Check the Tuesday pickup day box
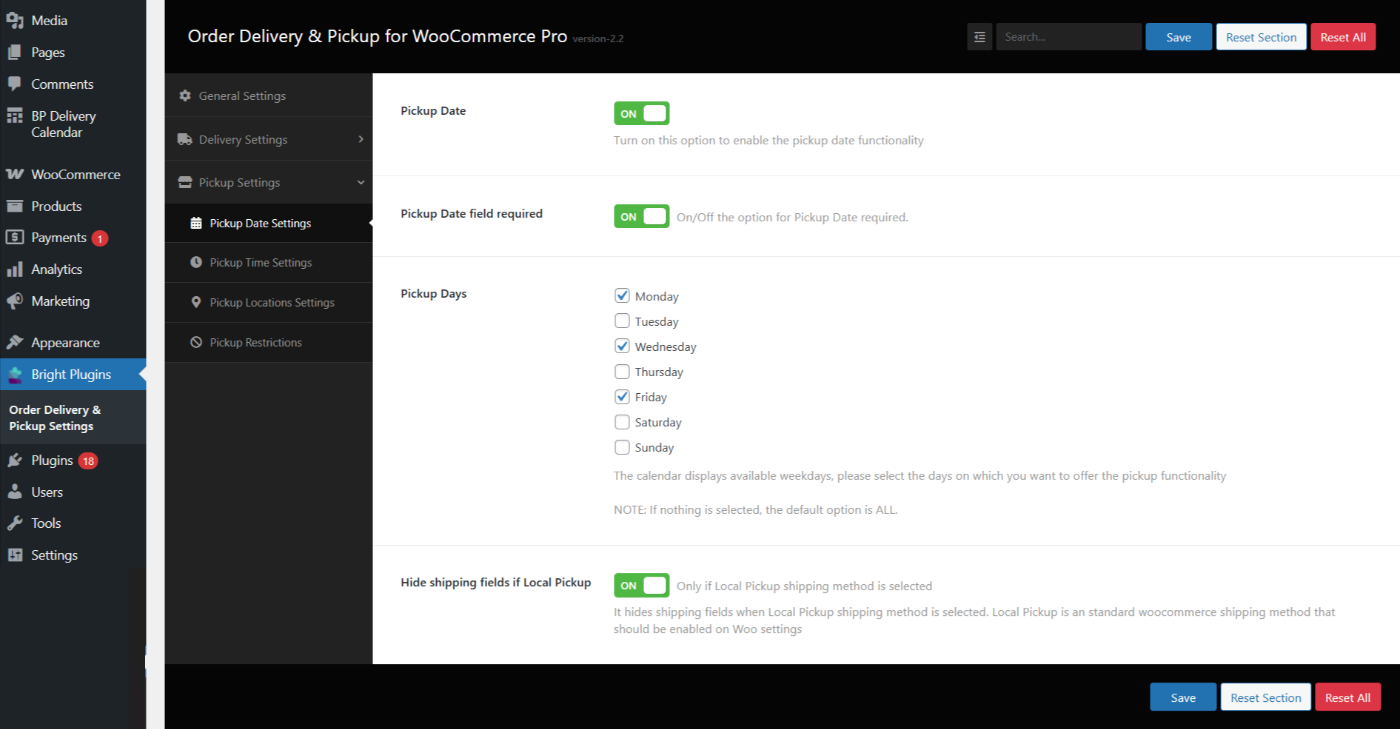 pyautogui.click(x=622, y=321)
